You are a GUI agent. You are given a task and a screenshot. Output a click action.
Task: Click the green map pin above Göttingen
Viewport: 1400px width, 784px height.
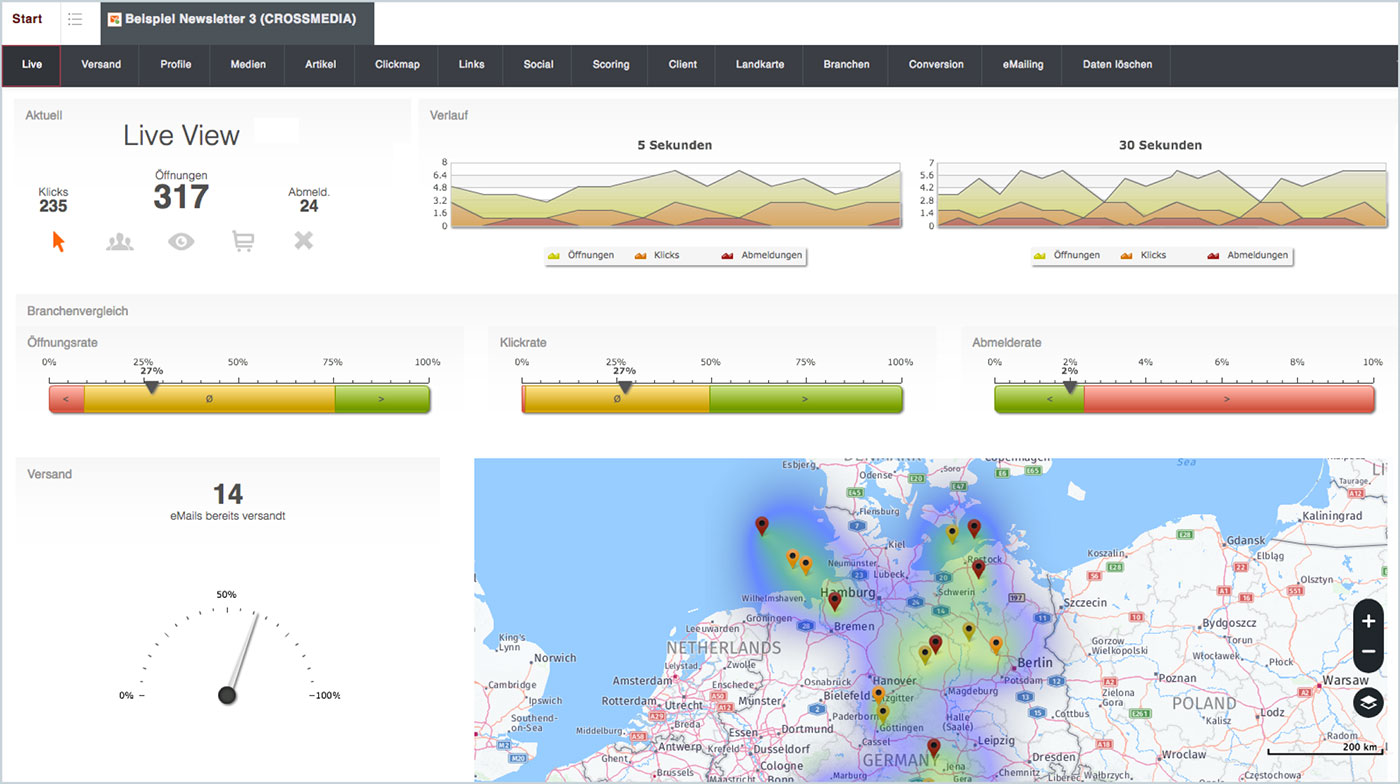(x=882, y=713)
